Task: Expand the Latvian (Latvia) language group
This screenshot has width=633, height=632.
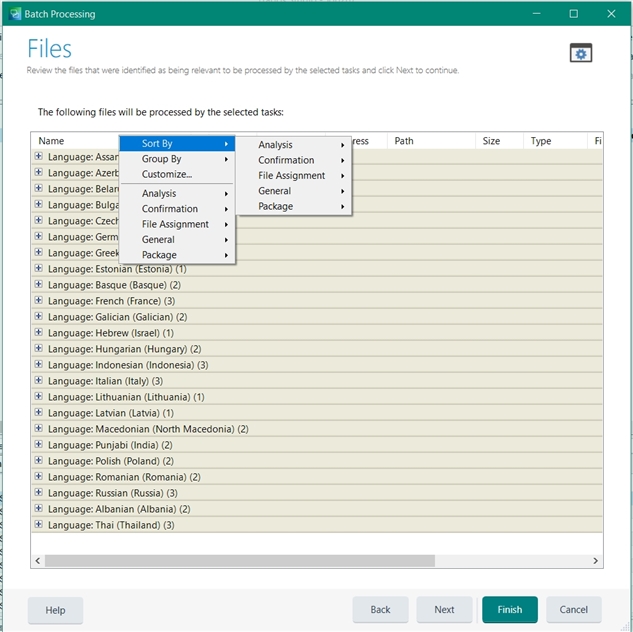Action: pyautogui.click(x=38, y=412)
